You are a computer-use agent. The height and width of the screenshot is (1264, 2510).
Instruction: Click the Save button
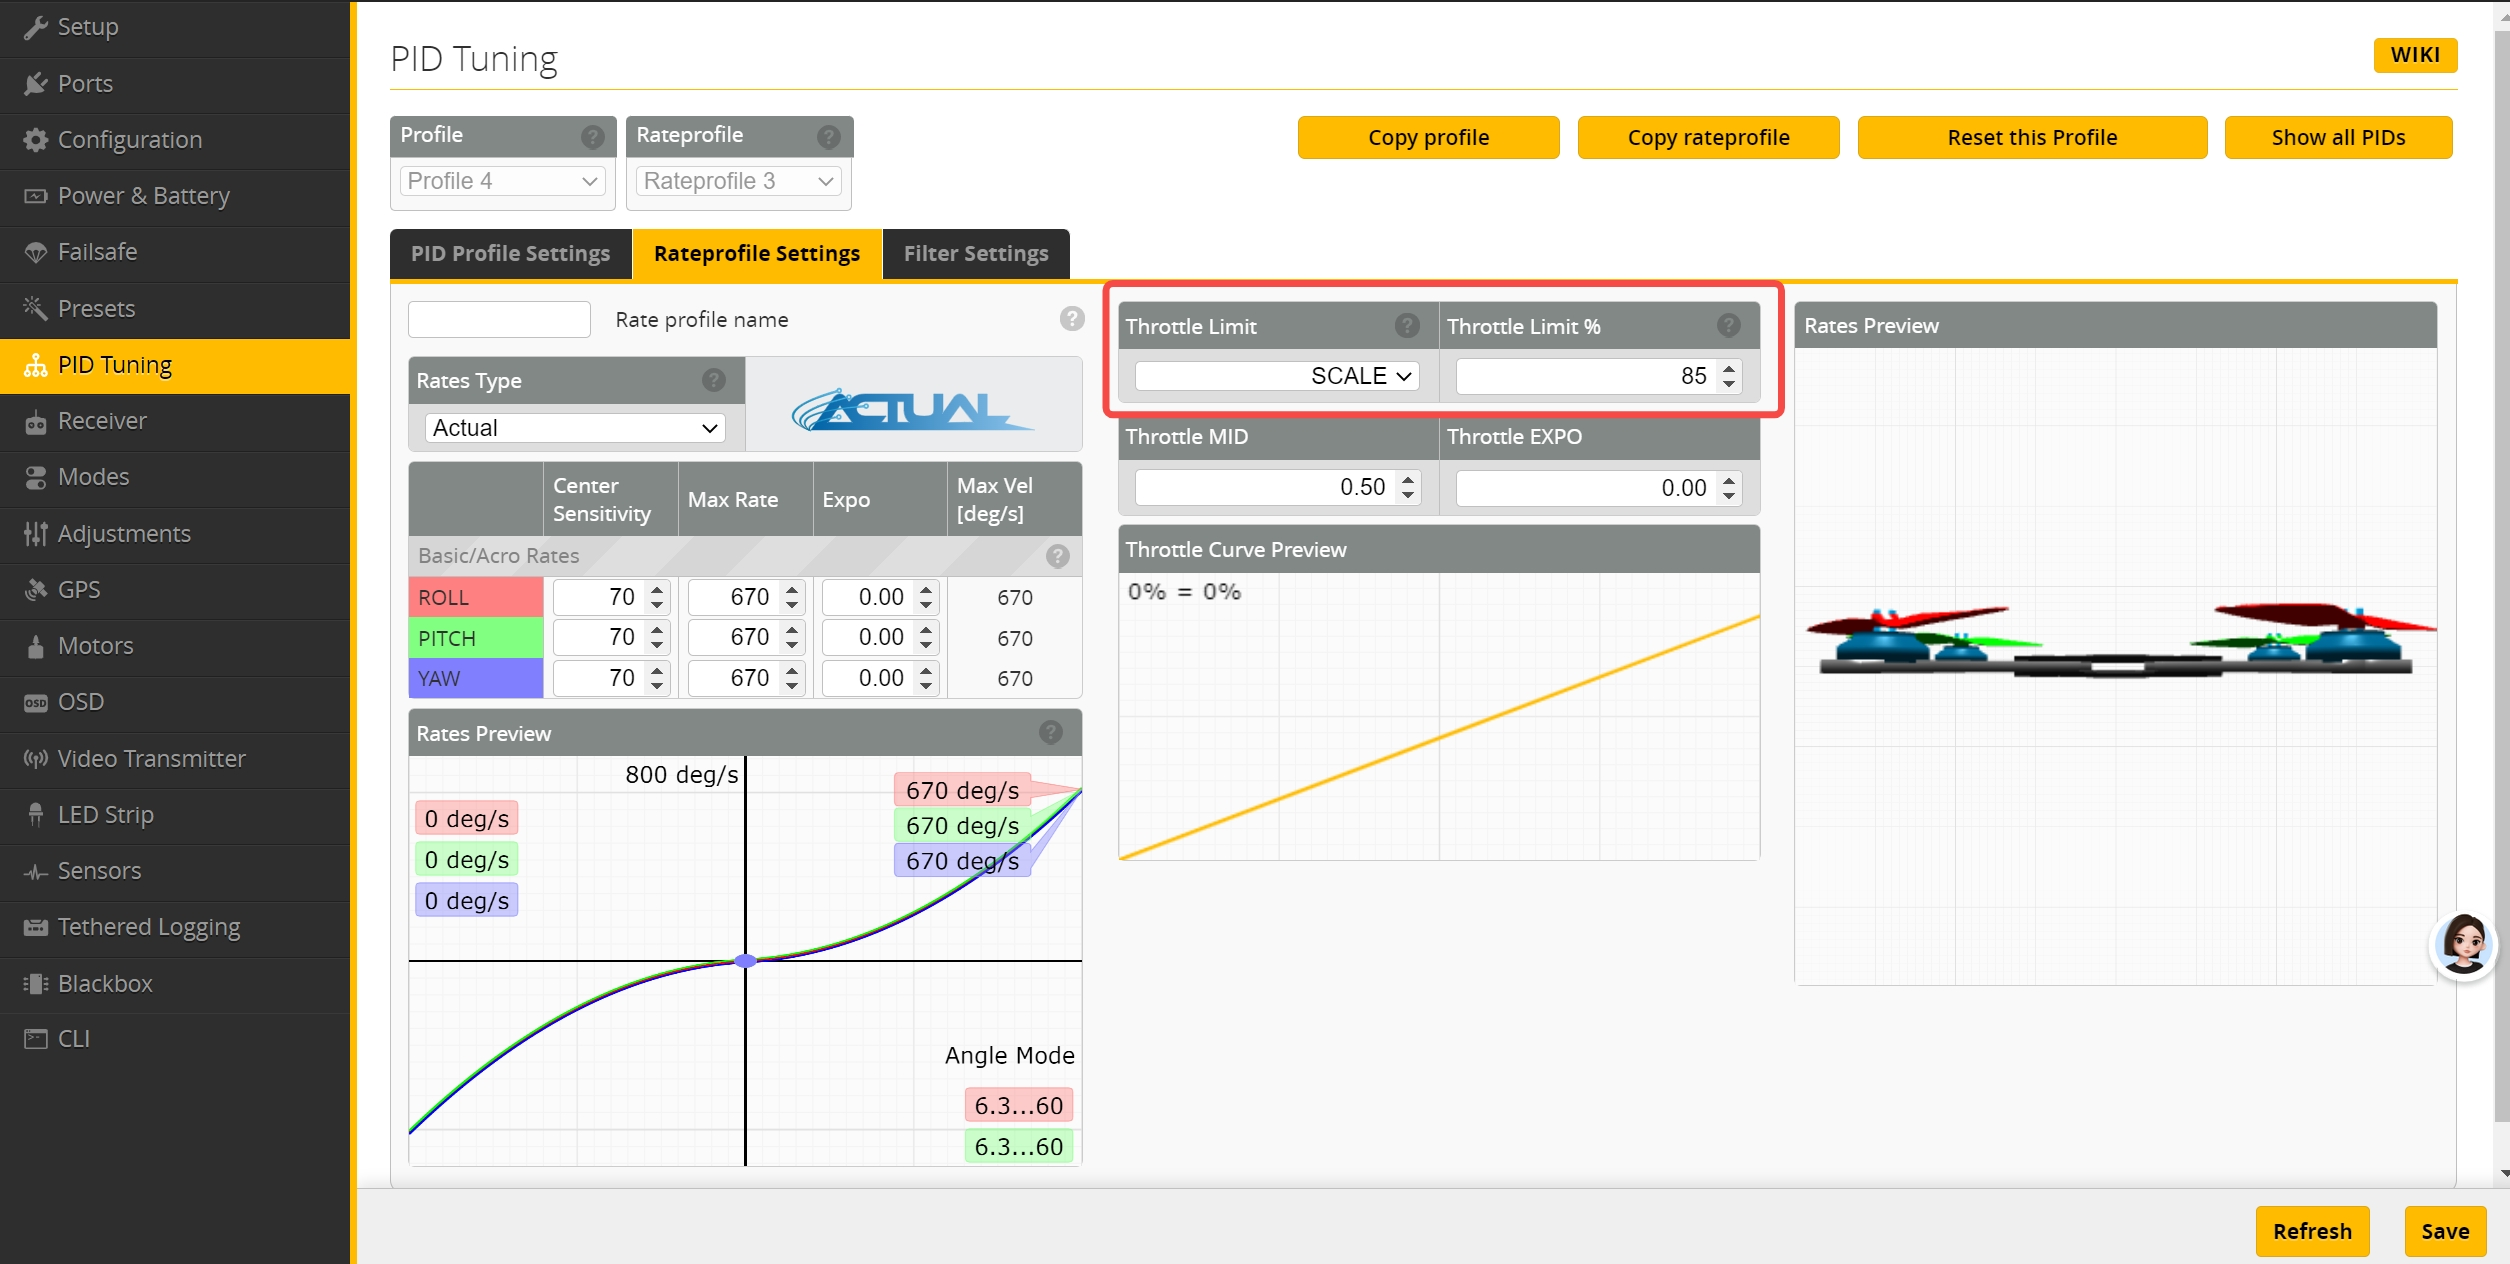pyautogui.click(x=2444, y=1231)
